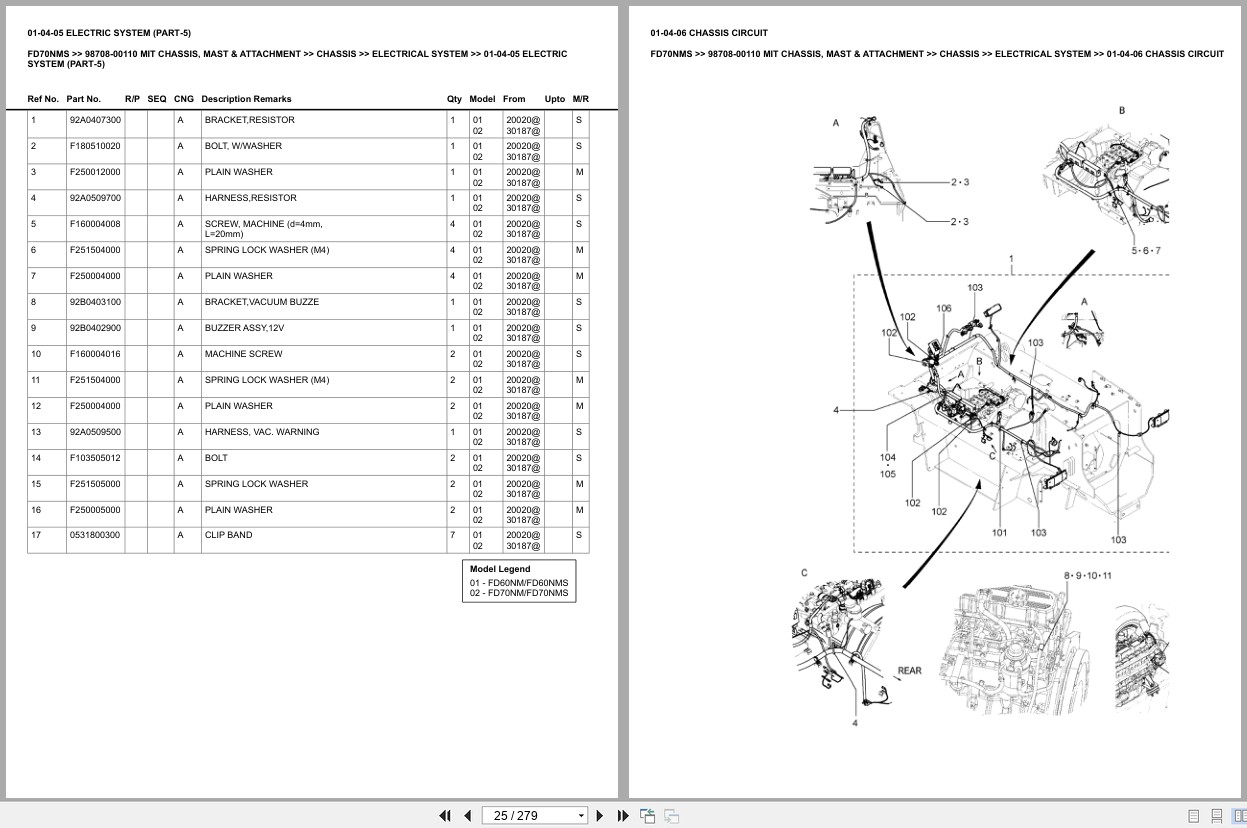Go to the first page
The height and width of the screenshot is (828, 1247).
pyautogui.click(x=445, y=815)
